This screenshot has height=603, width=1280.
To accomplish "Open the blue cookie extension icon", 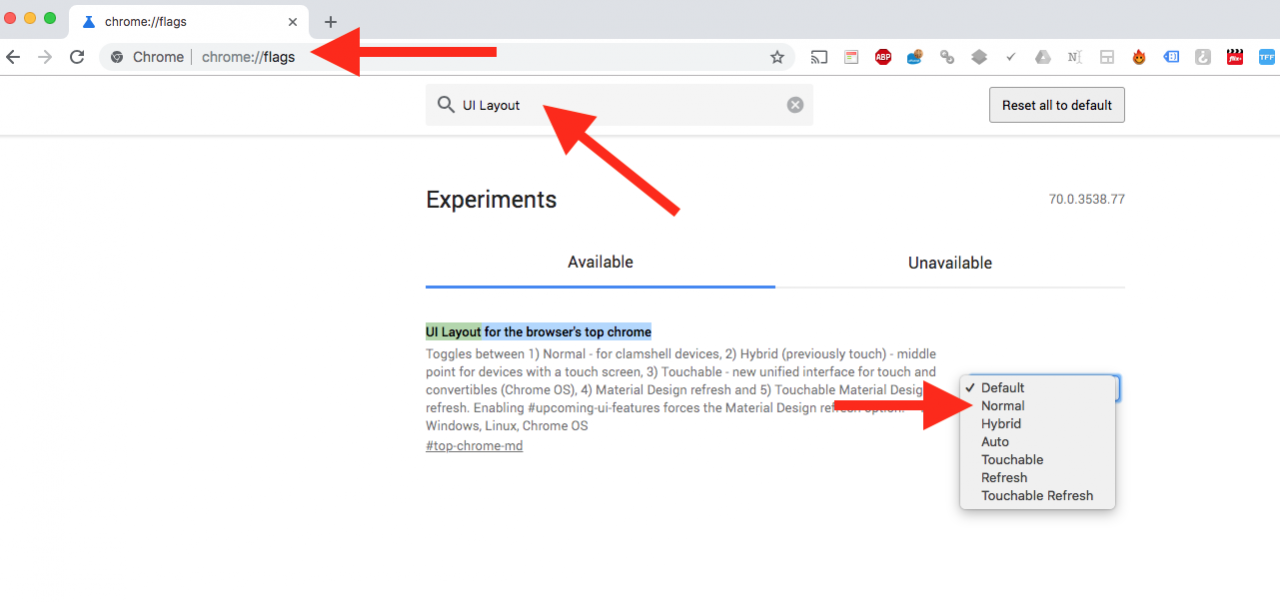I will pyautogui.click(x=915, y=57).
